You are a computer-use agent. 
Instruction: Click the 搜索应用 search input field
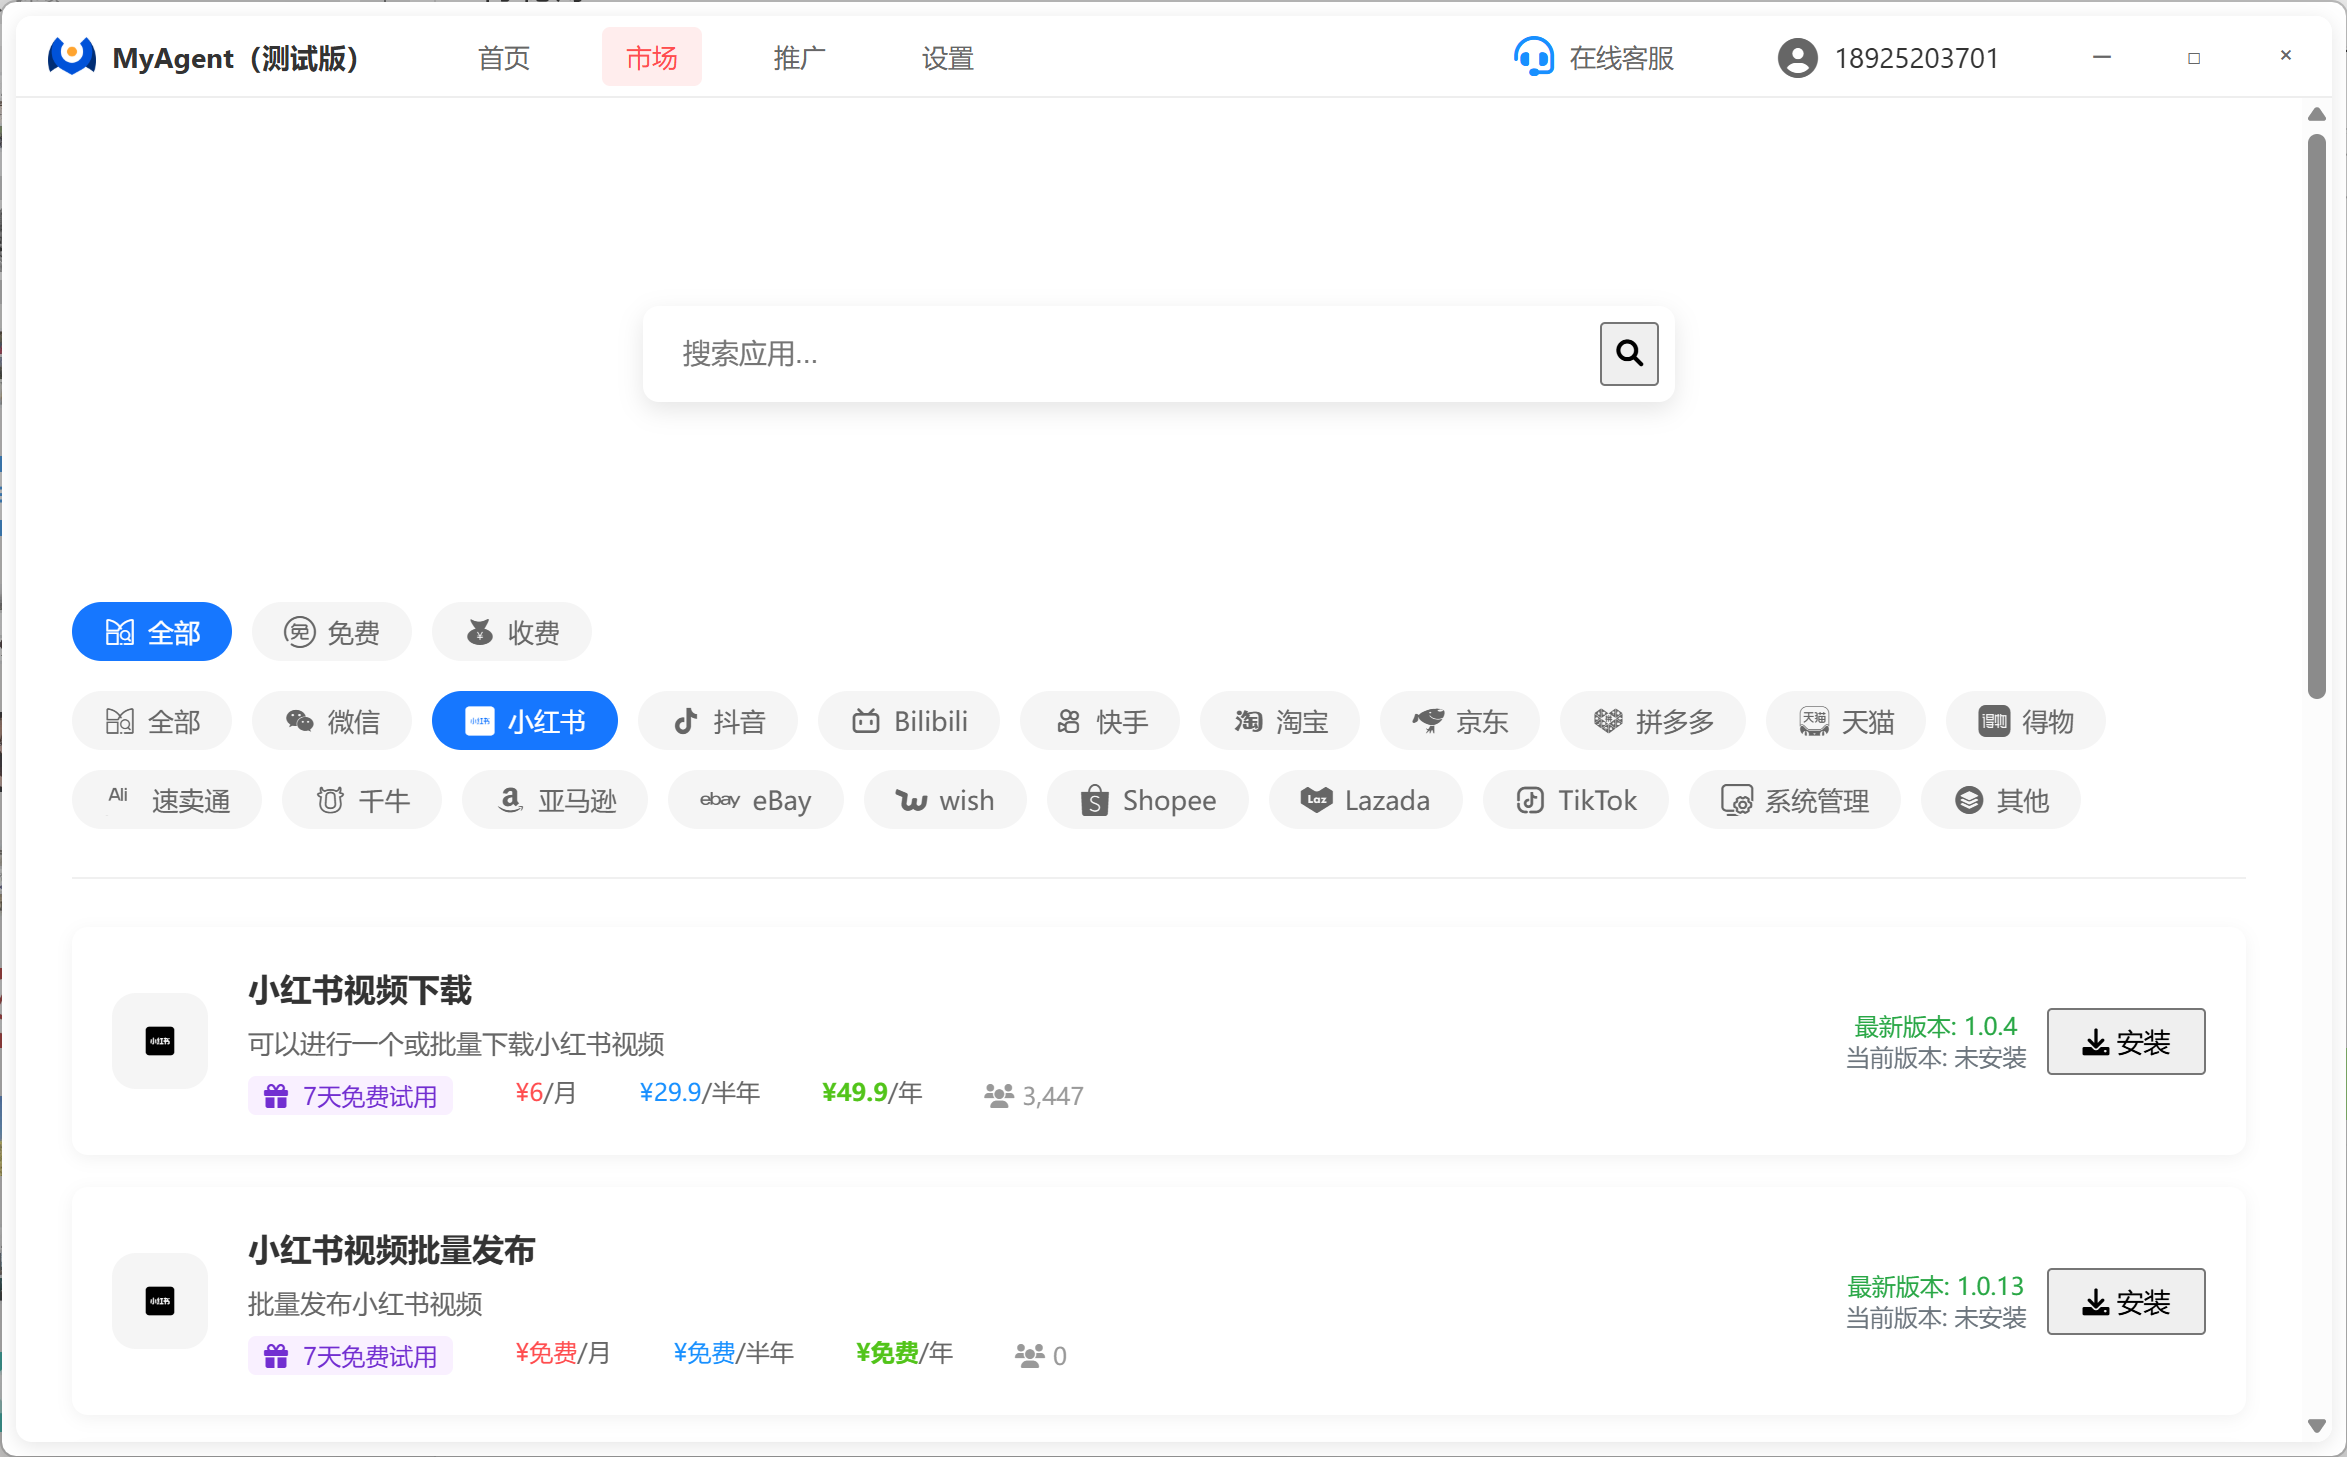1120,354
